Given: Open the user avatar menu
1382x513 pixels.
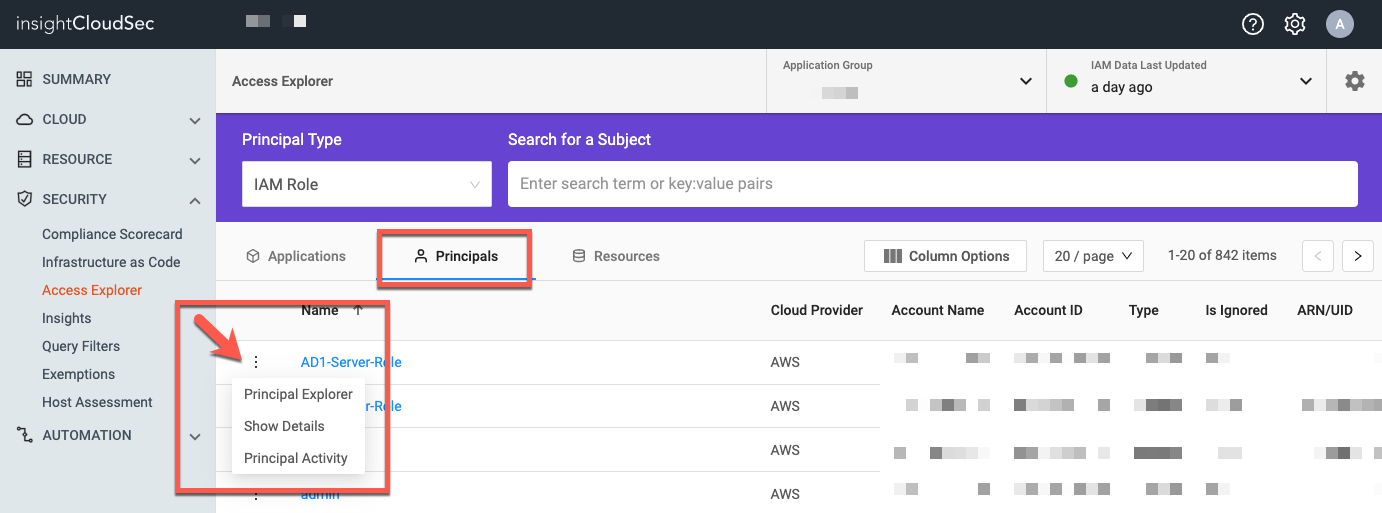Looking at the screenshot, I should (x=1340, y=24).
